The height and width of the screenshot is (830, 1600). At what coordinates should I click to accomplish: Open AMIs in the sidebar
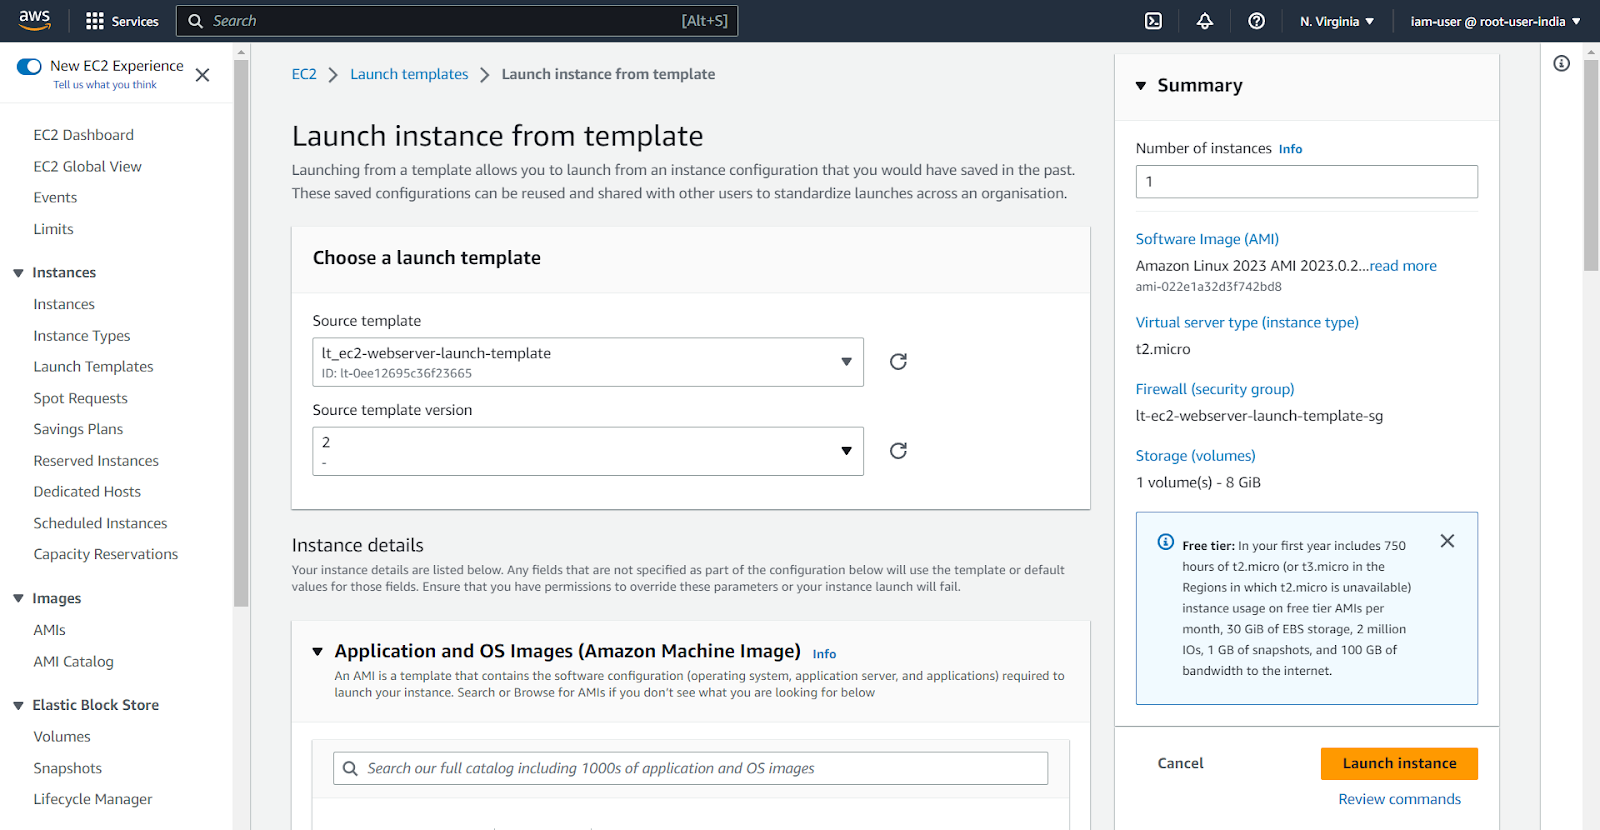[x=49, y=630]
